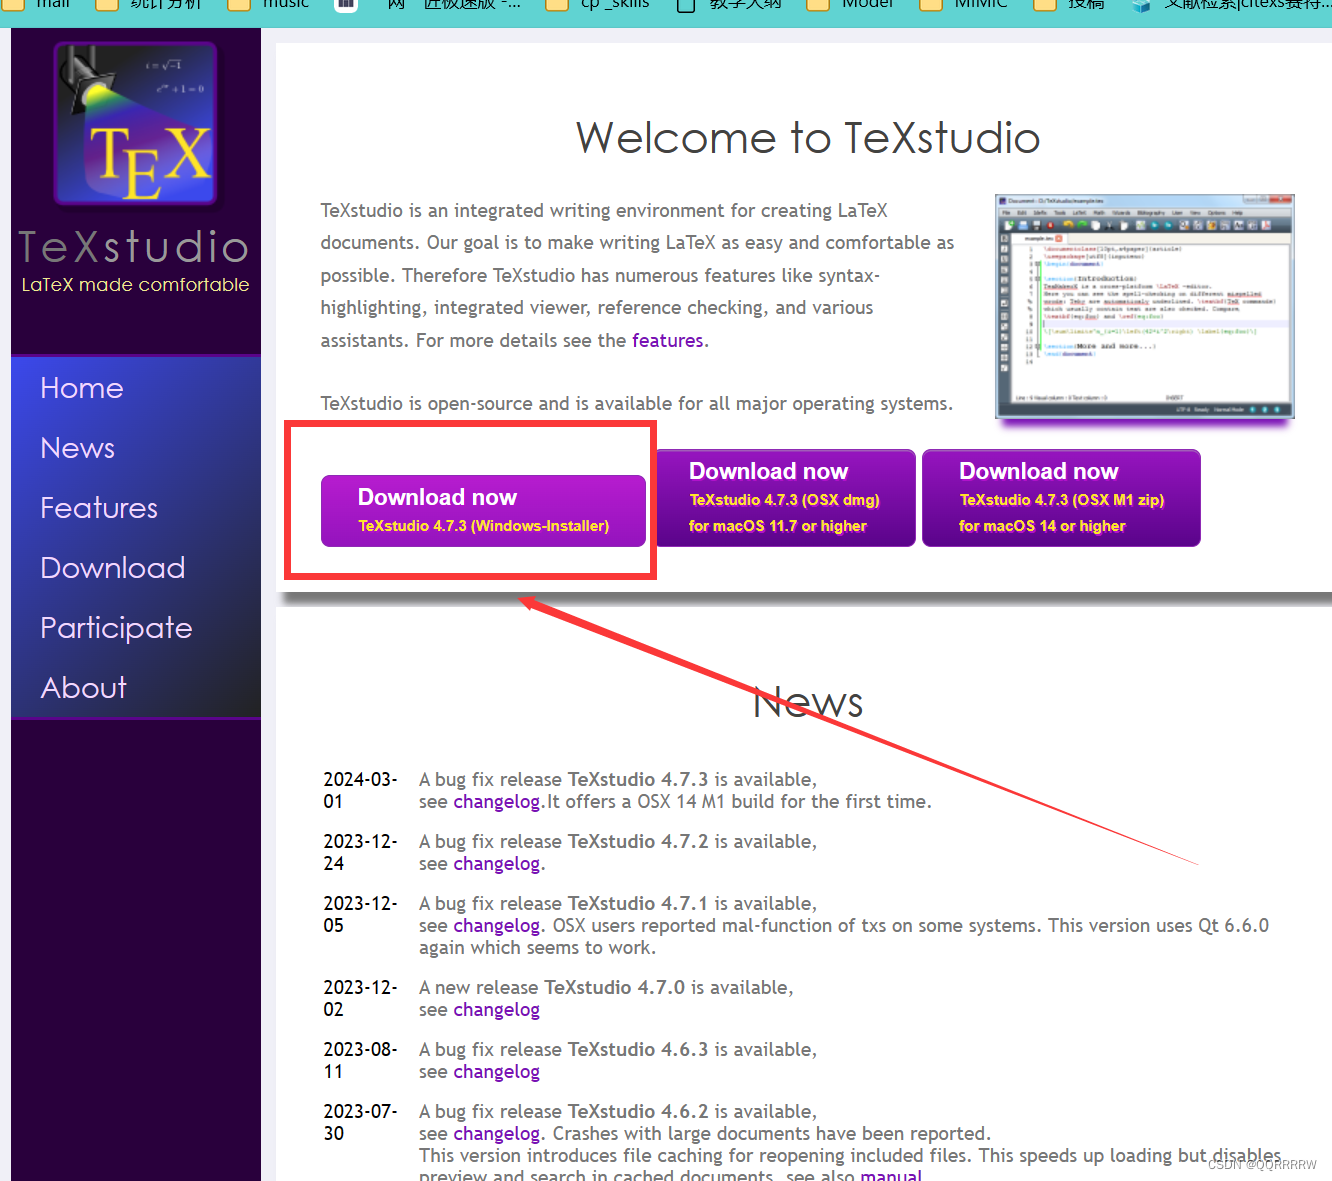Click the news date 2023-12-24
1332x1181 pixels.
pos(360,852)
